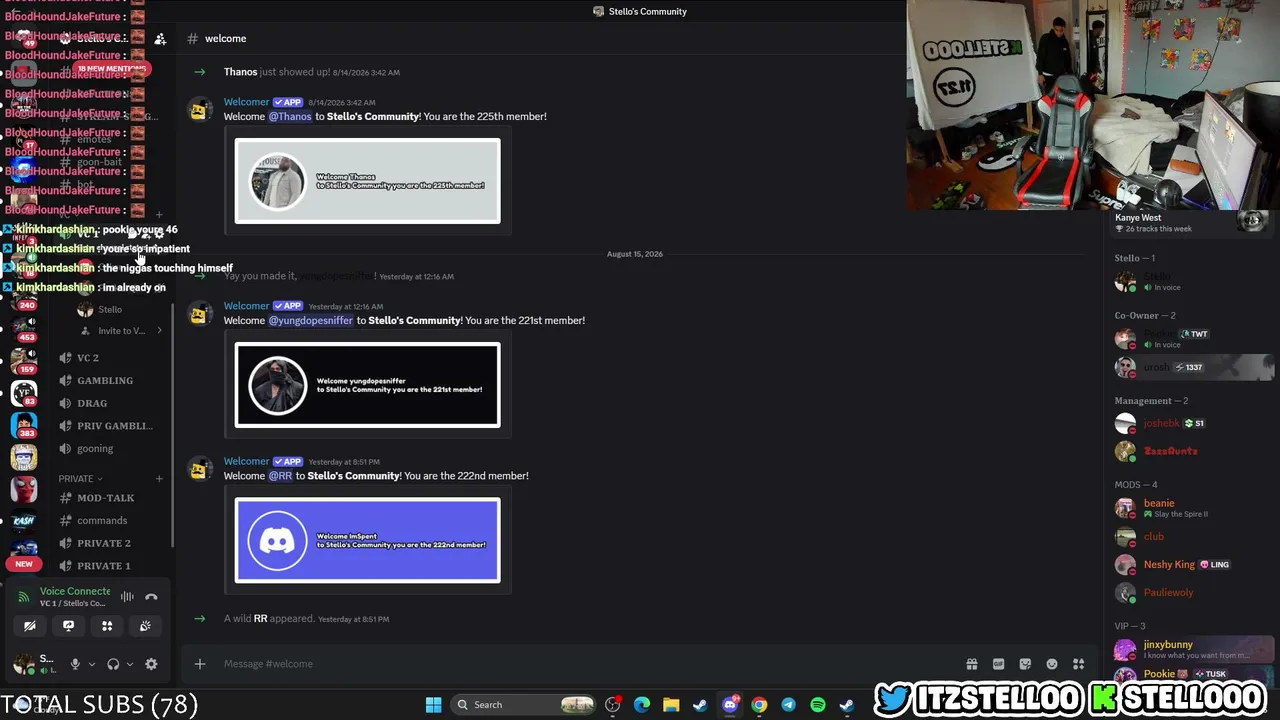Type in the Message #welcome box
This screenshot has height=720, width=1280.
[x=580, y=664]
